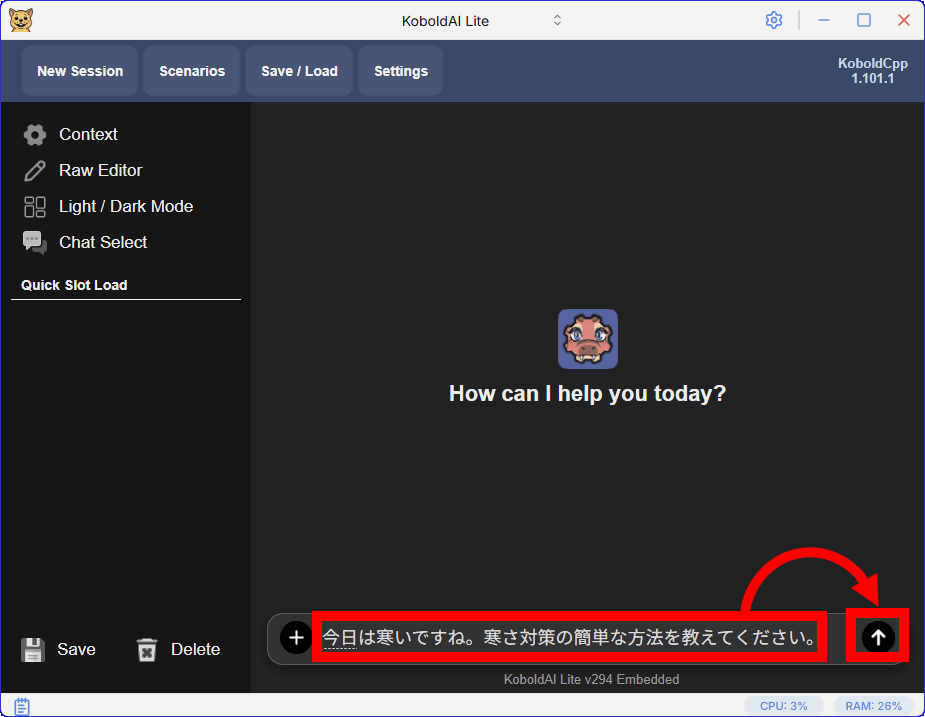This screenshot has width=925, height=717.
Task: Click the floppy disk Save icon
Action: click(34, 650)
